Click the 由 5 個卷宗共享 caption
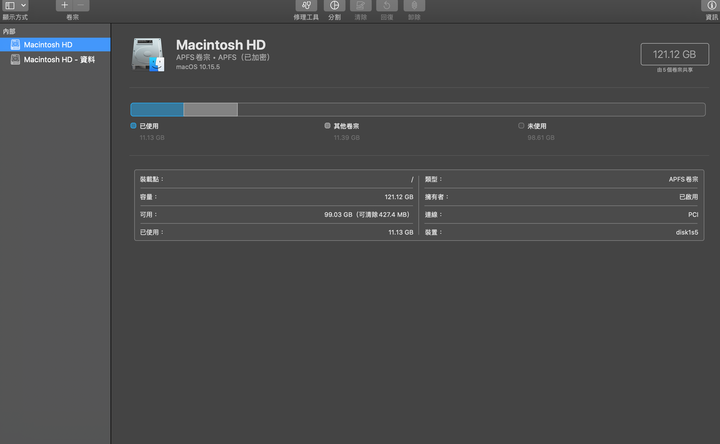The height and width of the screenshot is (444, 720). [x=675, y=70]
